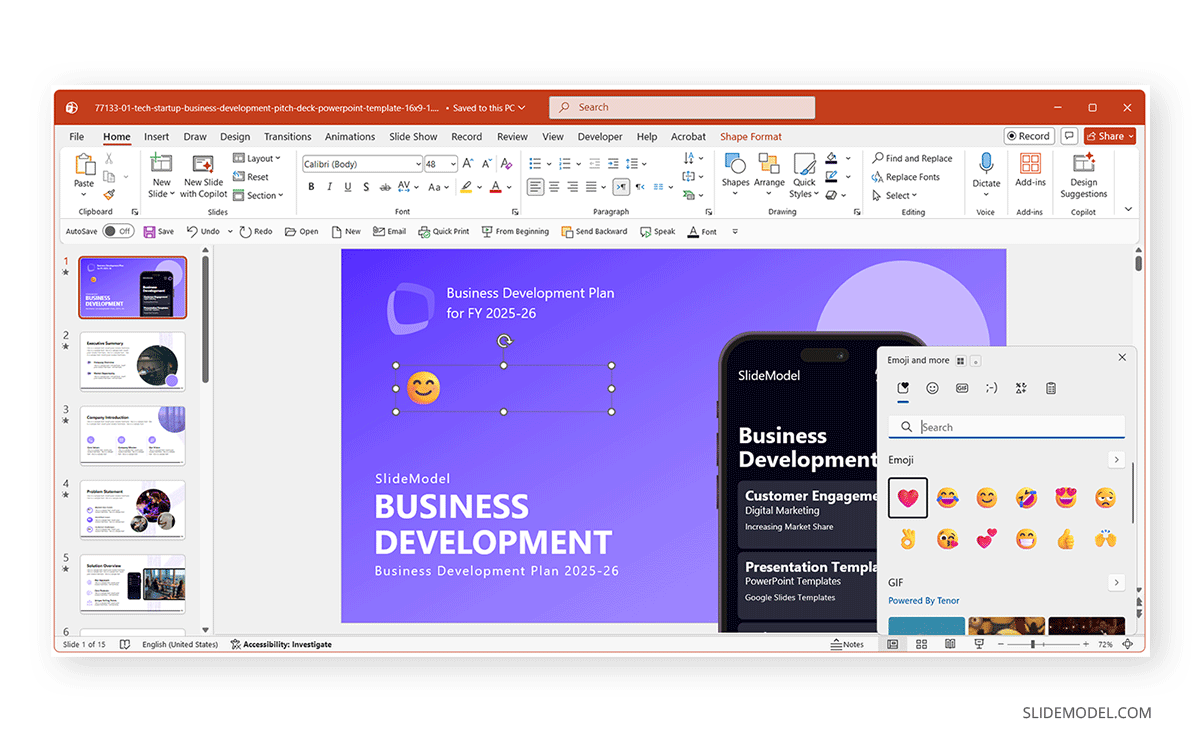Click Redo in quick access toolbar
1200x743 pixels.
[x=256, y=231]
